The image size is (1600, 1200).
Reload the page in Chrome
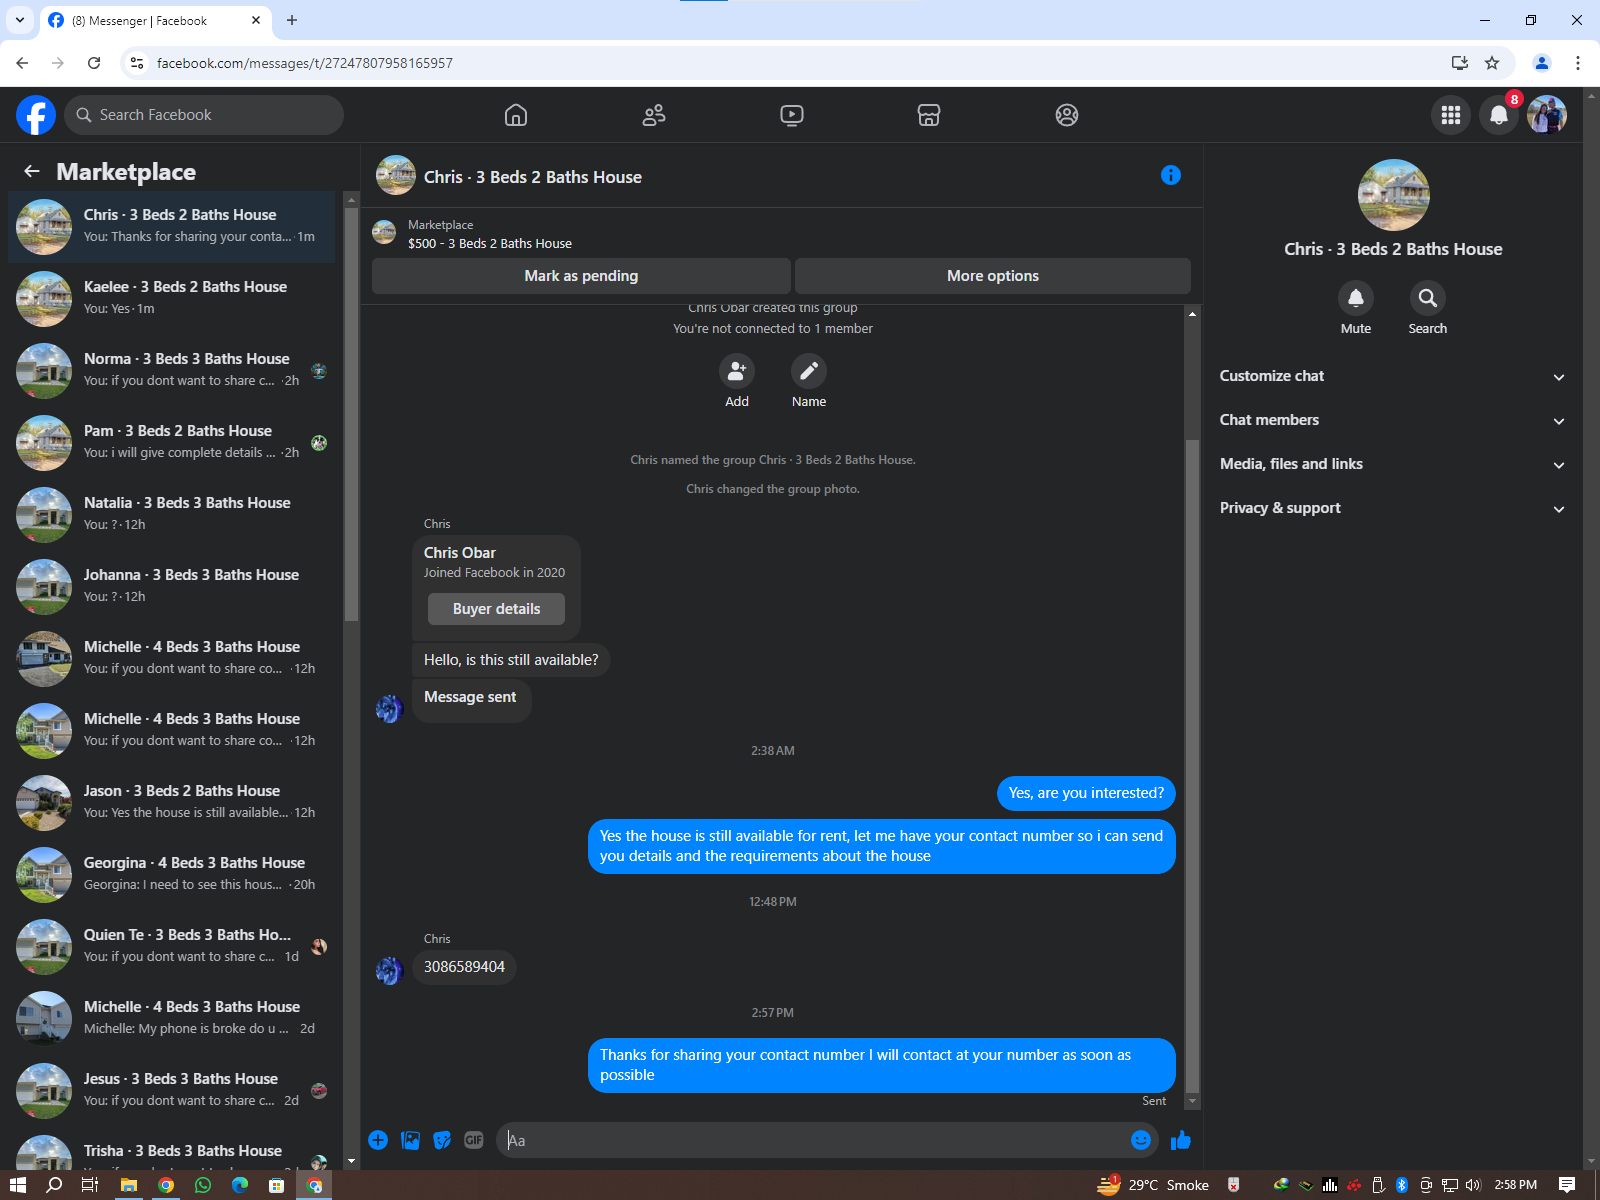(x=94, y=63)
